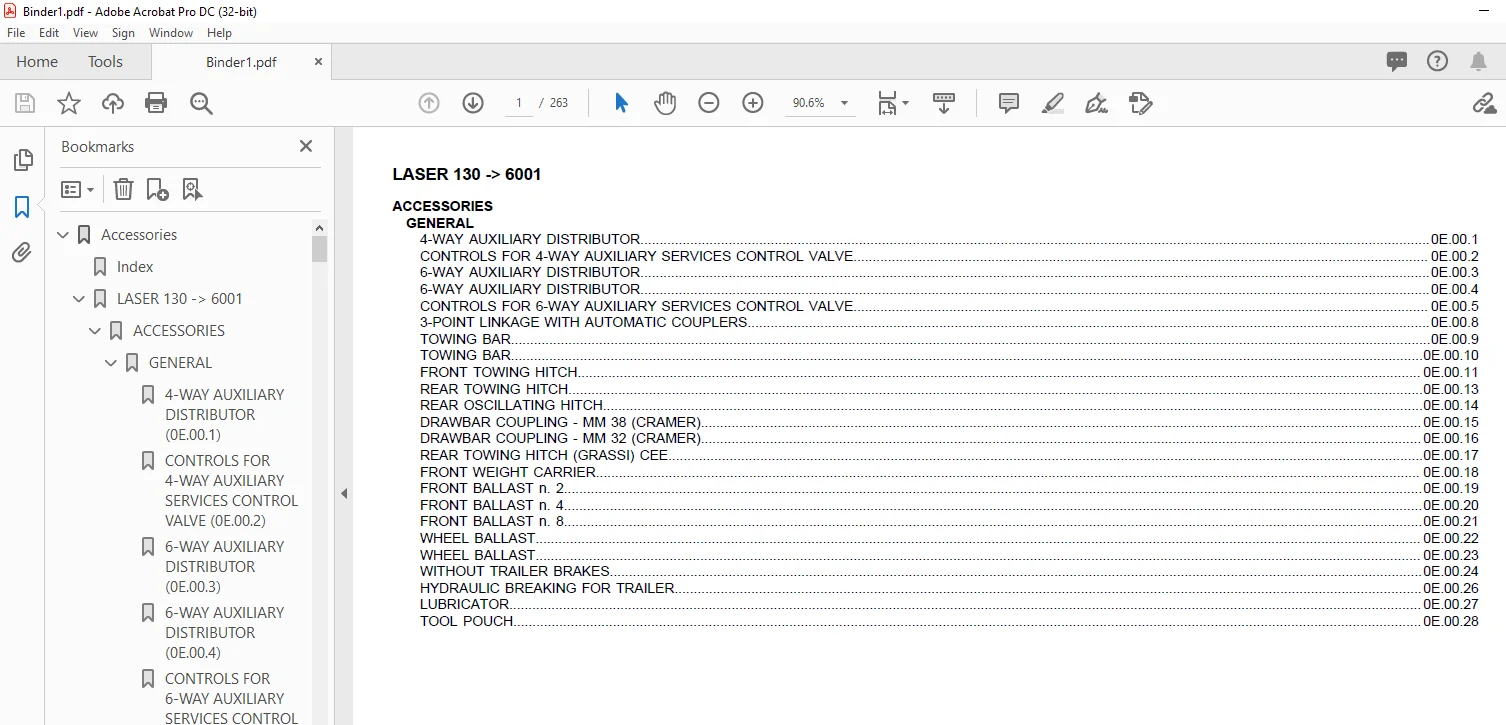1506x725 pixels.
Task: Open the Index bookmark
Action: click(135, 267)
